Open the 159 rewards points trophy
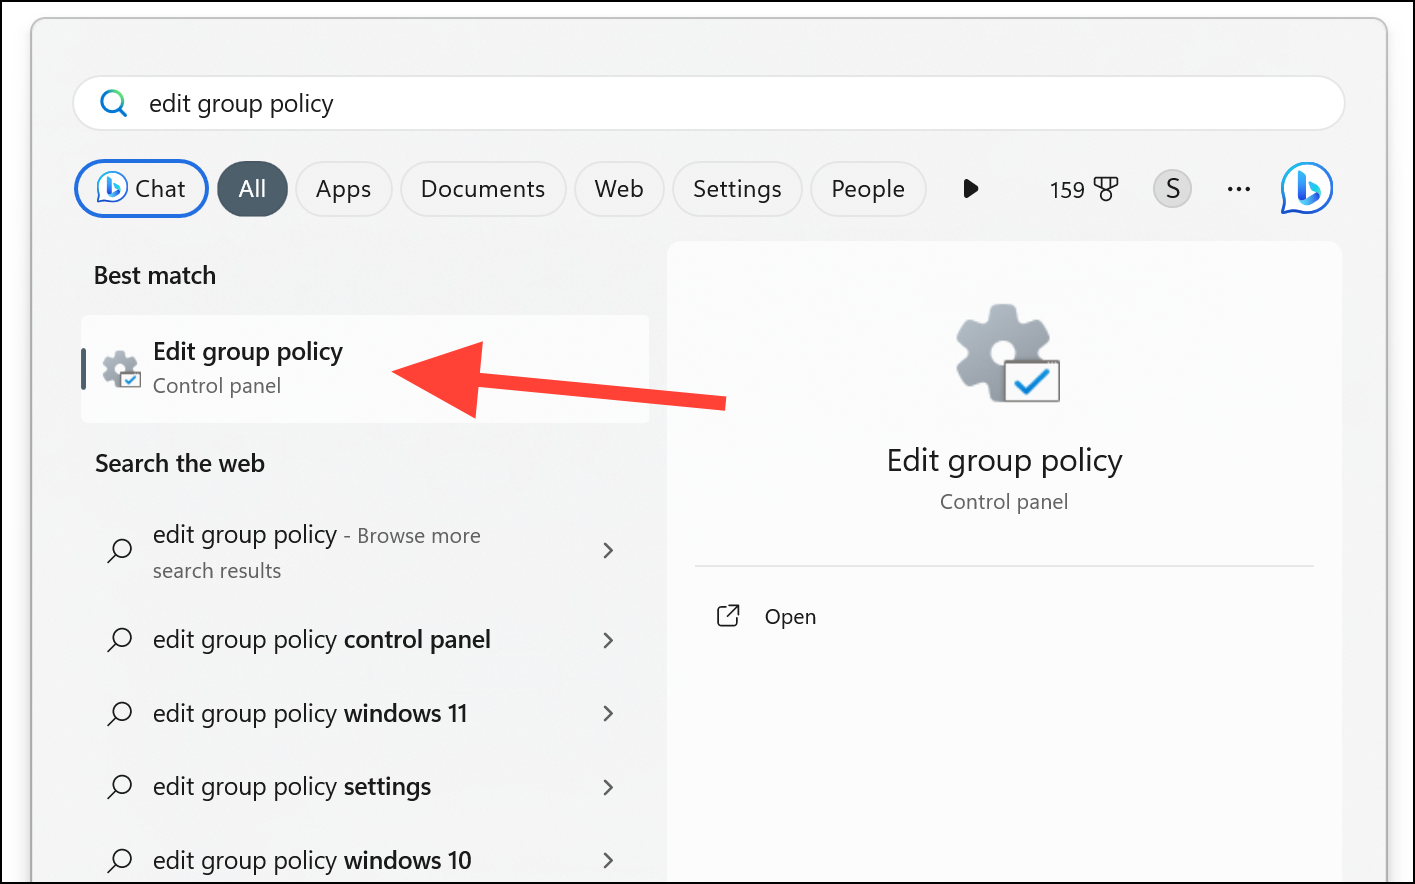 click(1084, 189)
